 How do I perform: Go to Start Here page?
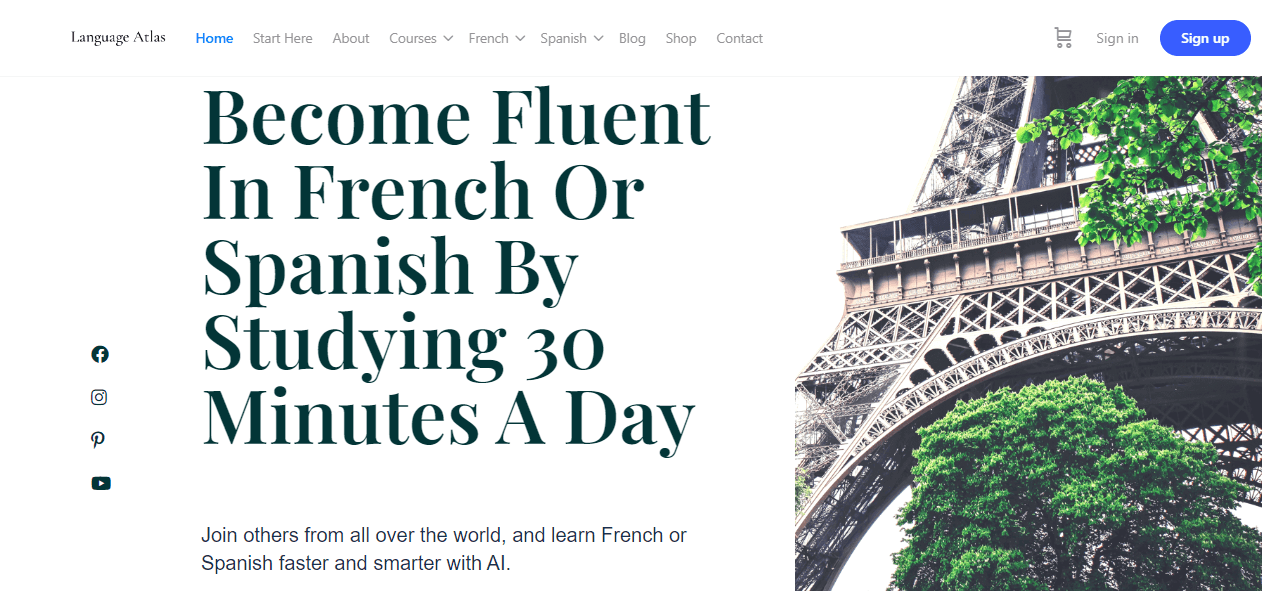(x=282, y=38)
